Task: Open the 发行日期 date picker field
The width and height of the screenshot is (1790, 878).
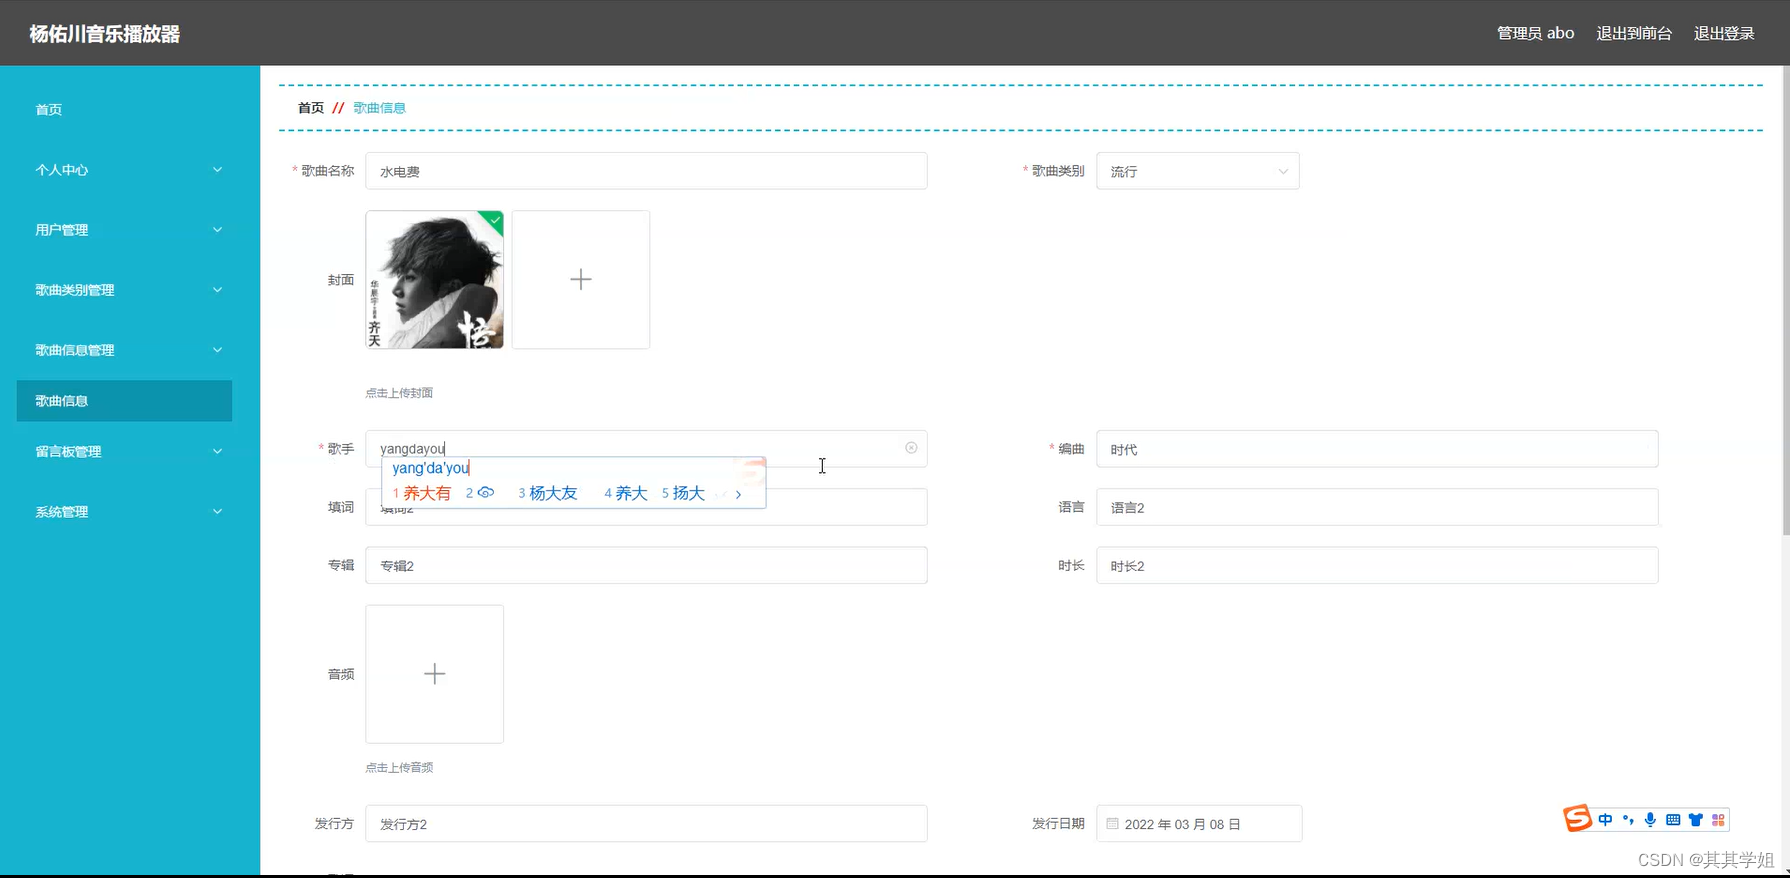Action: (1199, 824)
